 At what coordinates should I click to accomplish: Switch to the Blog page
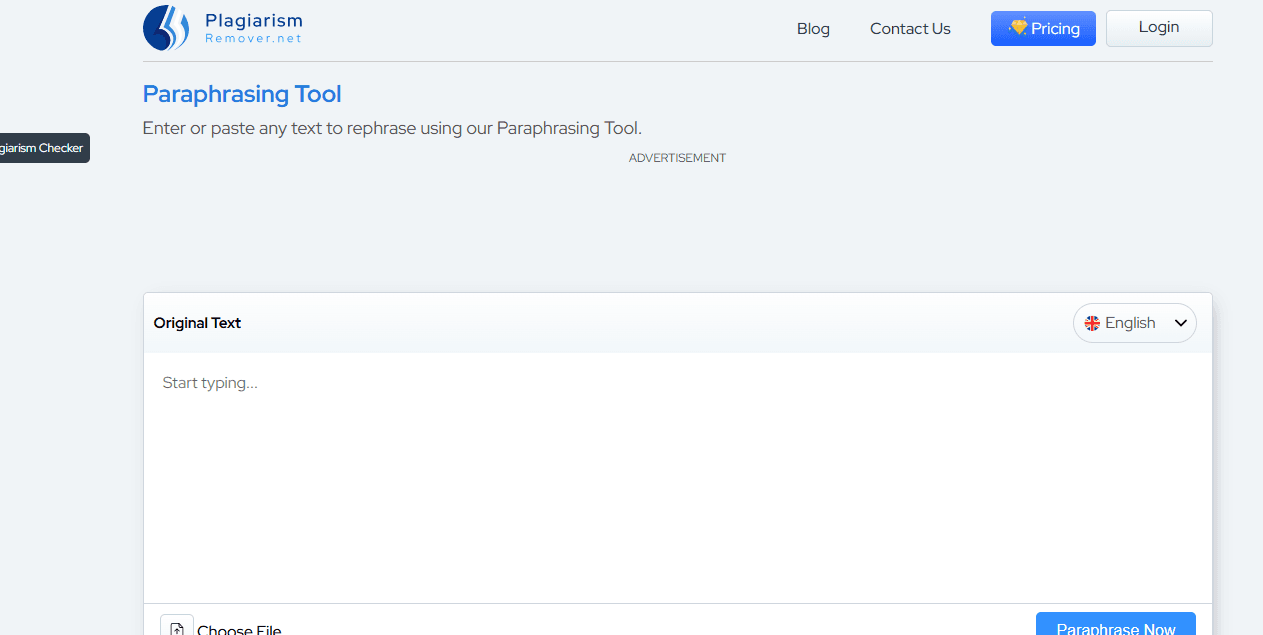[812, 28]
